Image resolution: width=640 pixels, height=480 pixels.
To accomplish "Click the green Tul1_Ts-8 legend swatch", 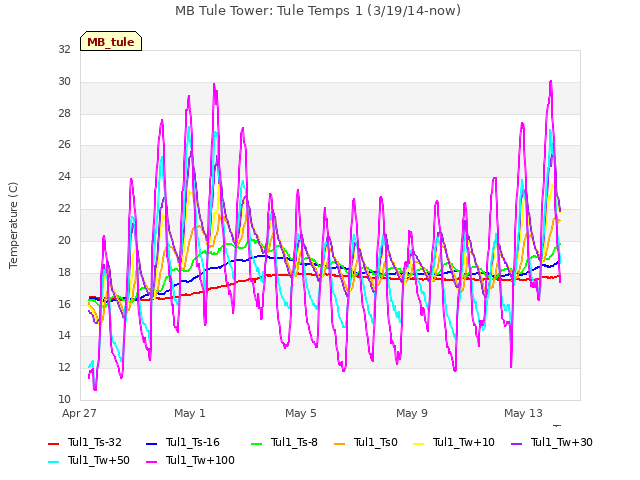I will [256, 444].
